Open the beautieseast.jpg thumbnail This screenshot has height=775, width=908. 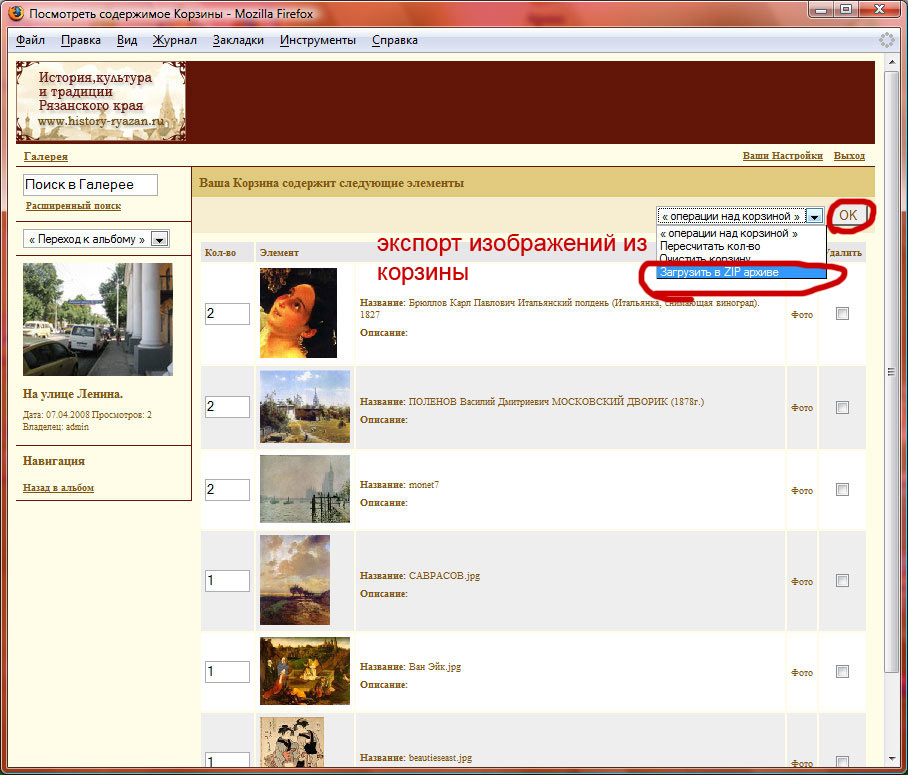click(x=292, y=742)
